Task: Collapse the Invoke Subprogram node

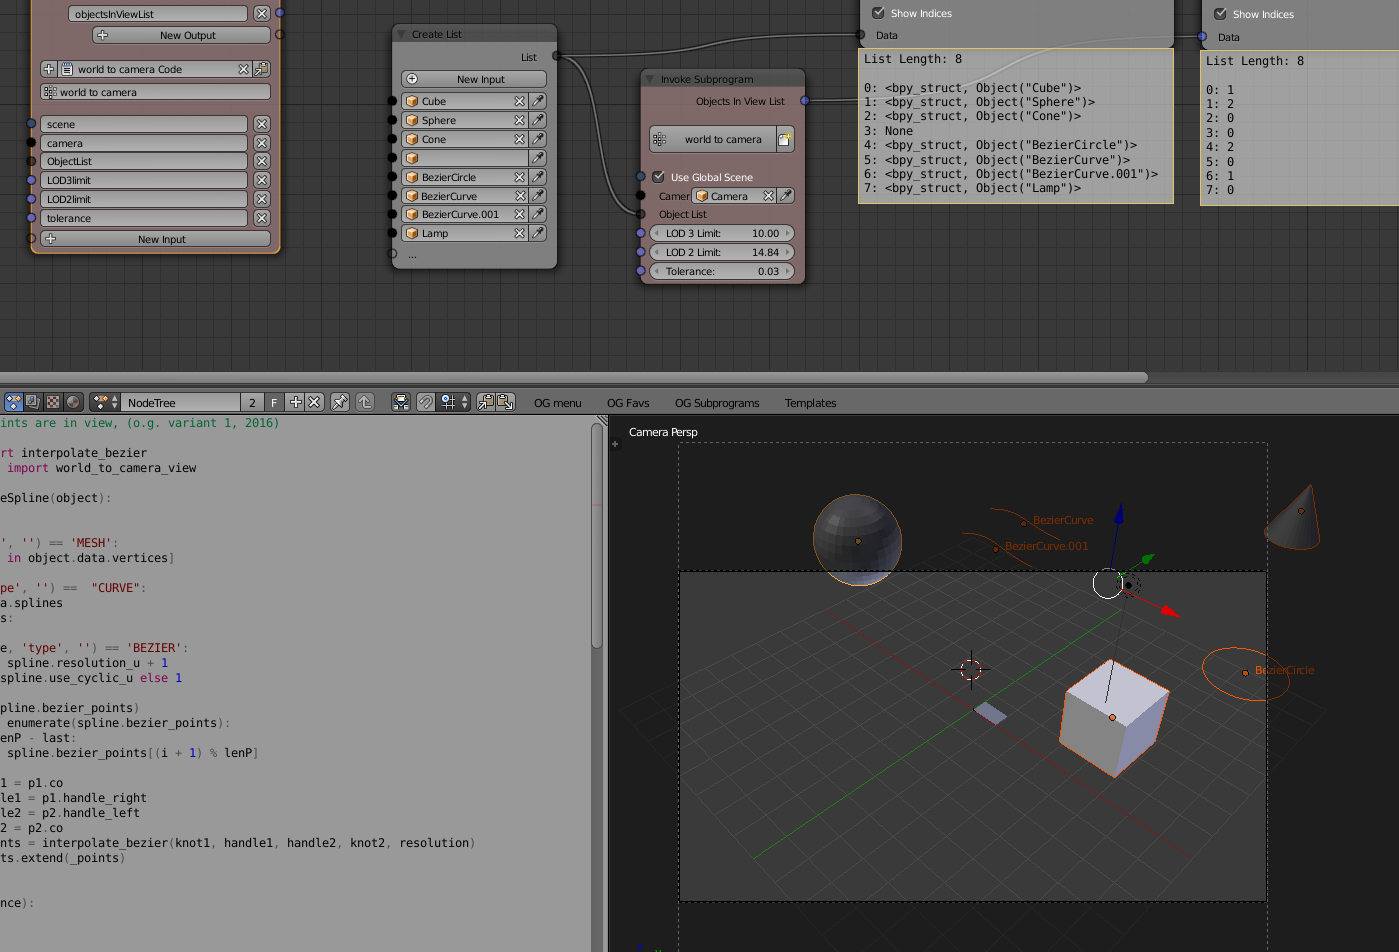Action: [x=650, y=79]
